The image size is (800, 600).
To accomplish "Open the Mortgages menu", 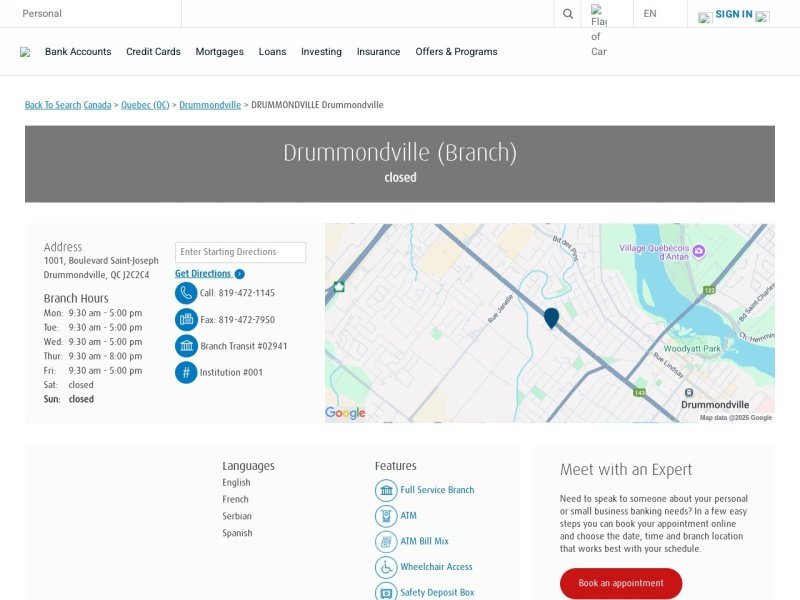I will coord(219,52).
